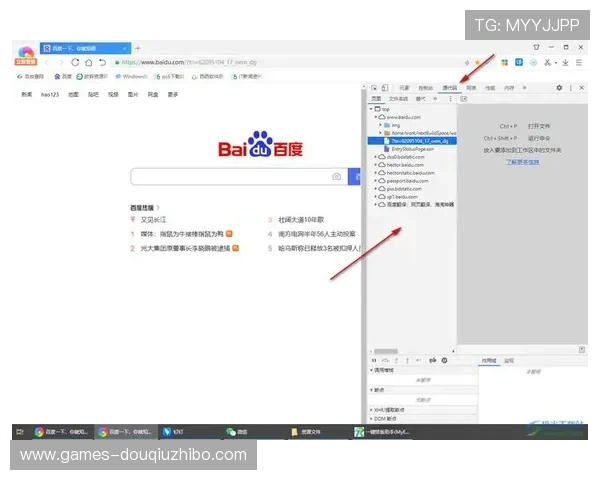This screenshot has height=480, width=600.
Task: Open the hao123 link on Baidu nav
Action: pyautogui.click(x=50, y=95)
